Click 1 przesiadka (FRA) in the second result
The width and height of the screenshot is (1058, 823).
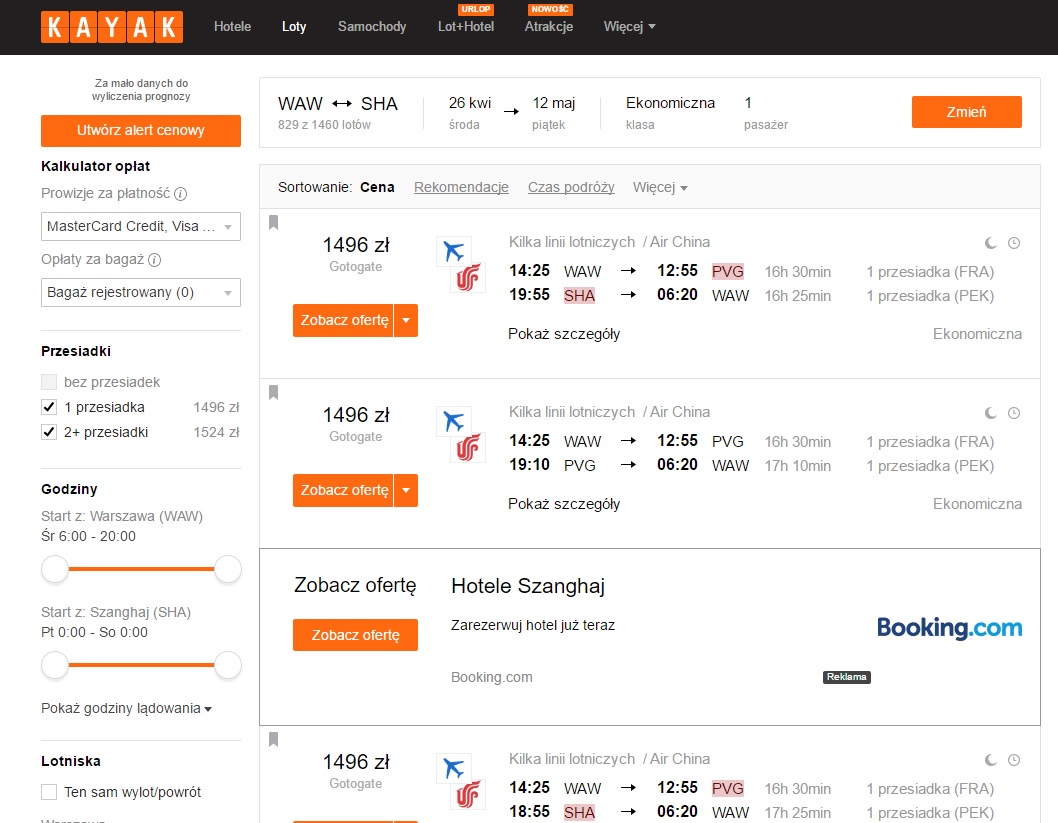pyautogui.click(x=930, y=442)
